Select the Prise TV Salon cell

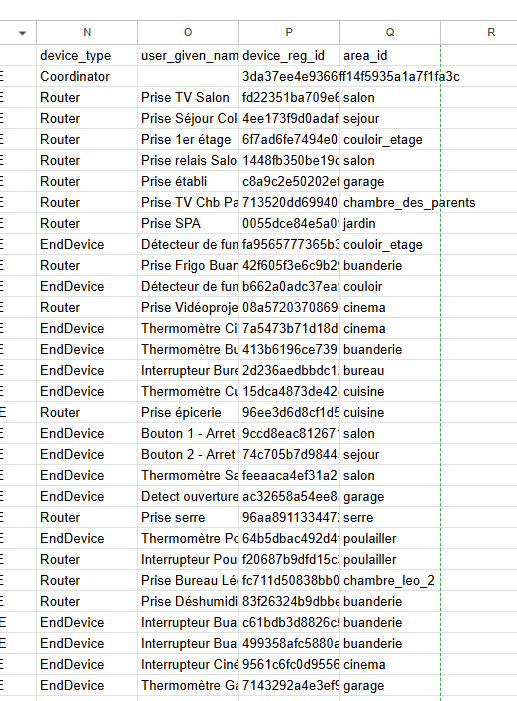click(x=188, y=97)
